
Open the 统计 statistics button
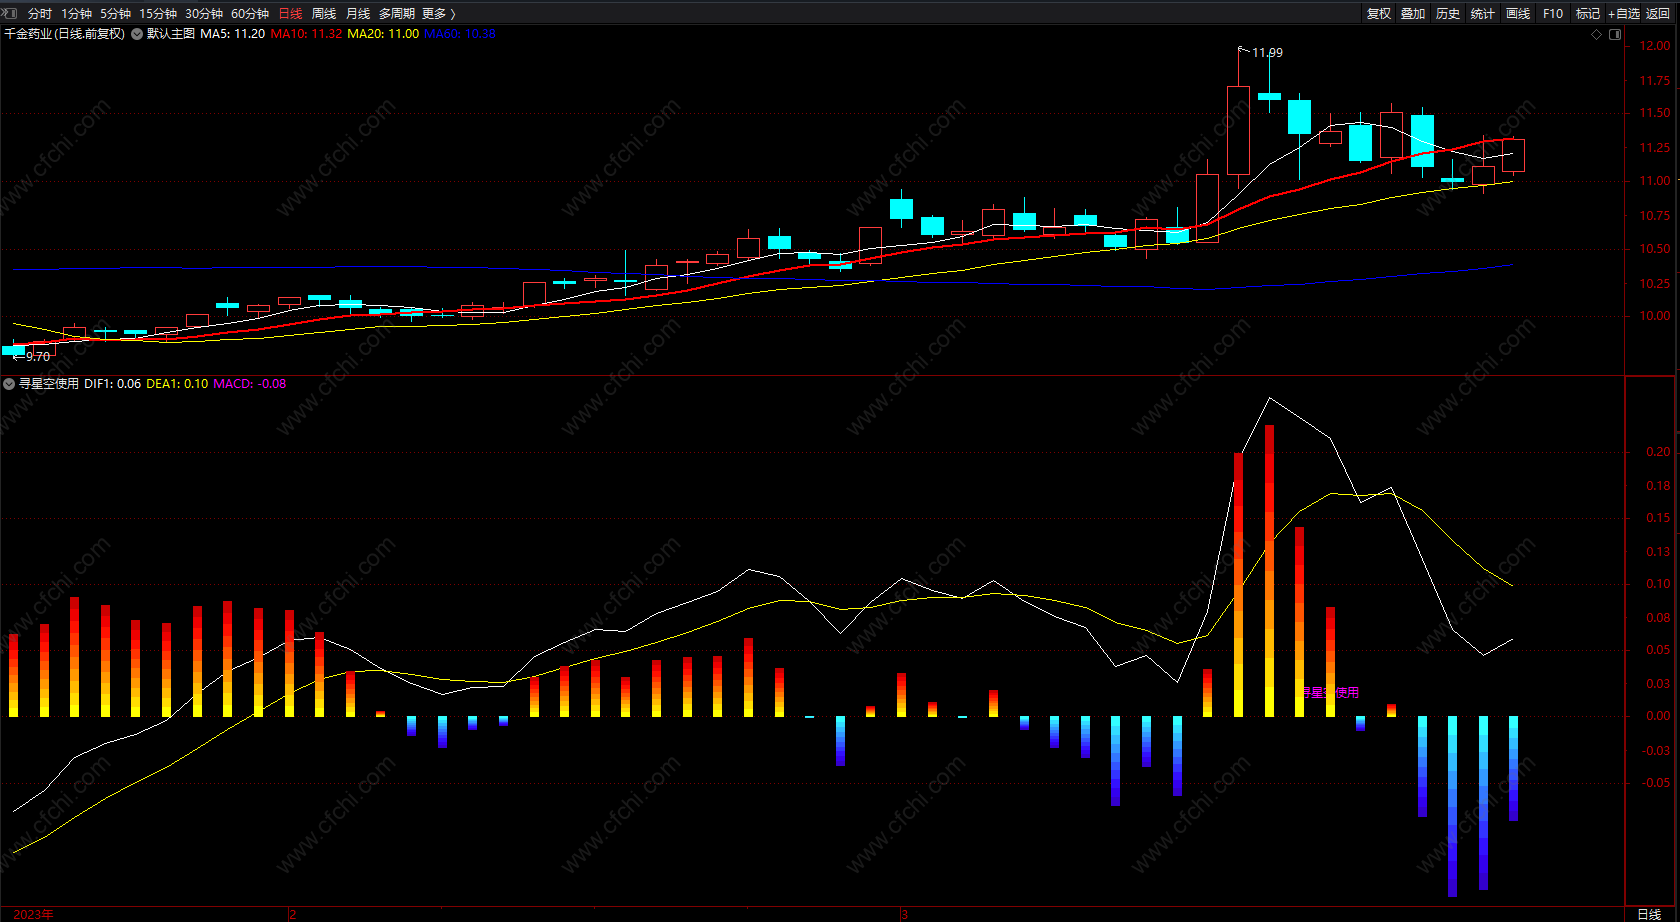1483,13
